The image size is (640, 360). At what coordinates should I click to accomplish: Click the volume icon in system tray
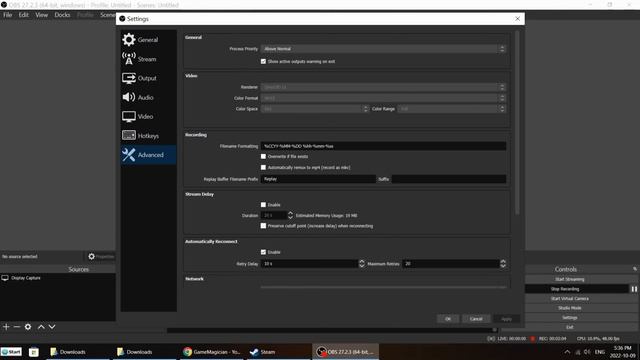click(x=587, y=352)
